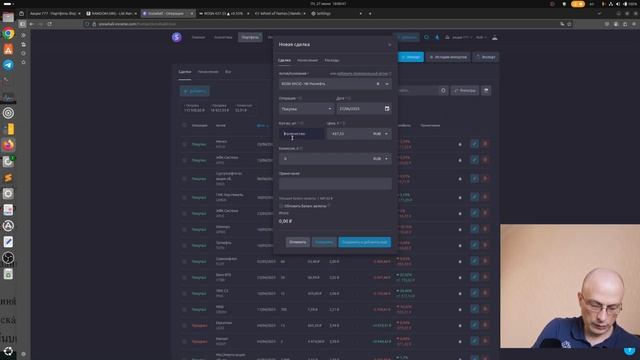Toggle the browser sidebar icon
Screen dimensions: 640x360
(22, 24)
